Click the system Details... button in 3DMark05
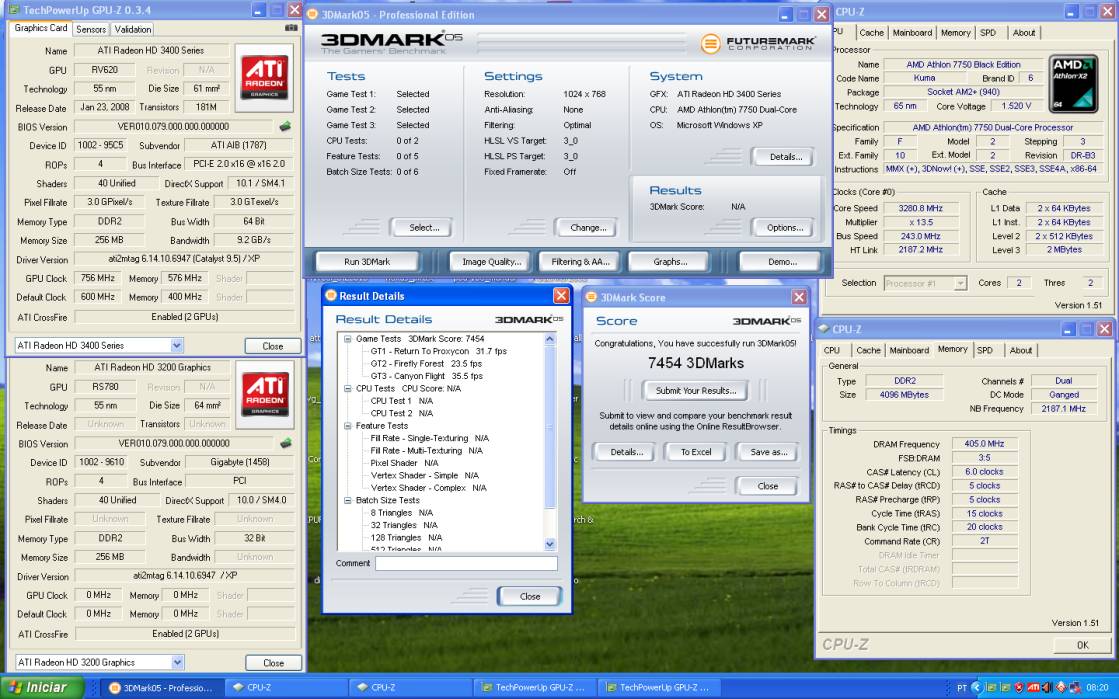The height and width of the screenshot is (699, 1119). [x=784, y=157]
